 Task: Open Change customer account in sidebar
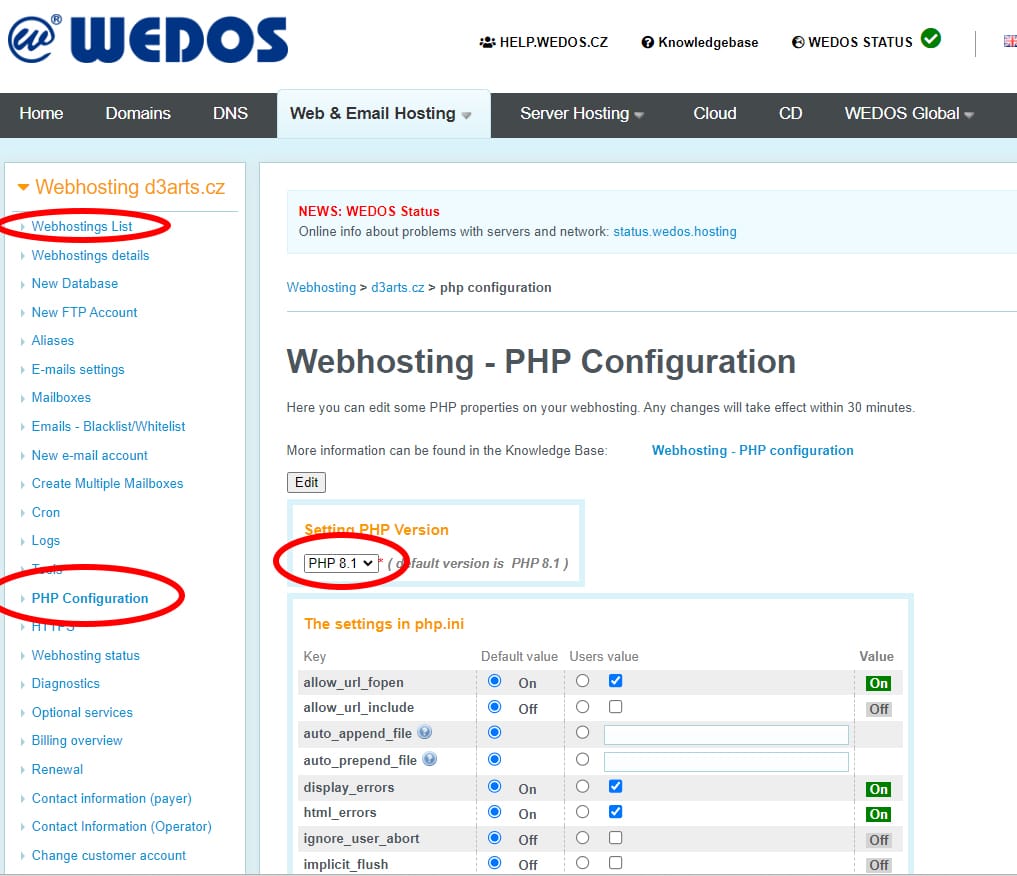point(108,855)
